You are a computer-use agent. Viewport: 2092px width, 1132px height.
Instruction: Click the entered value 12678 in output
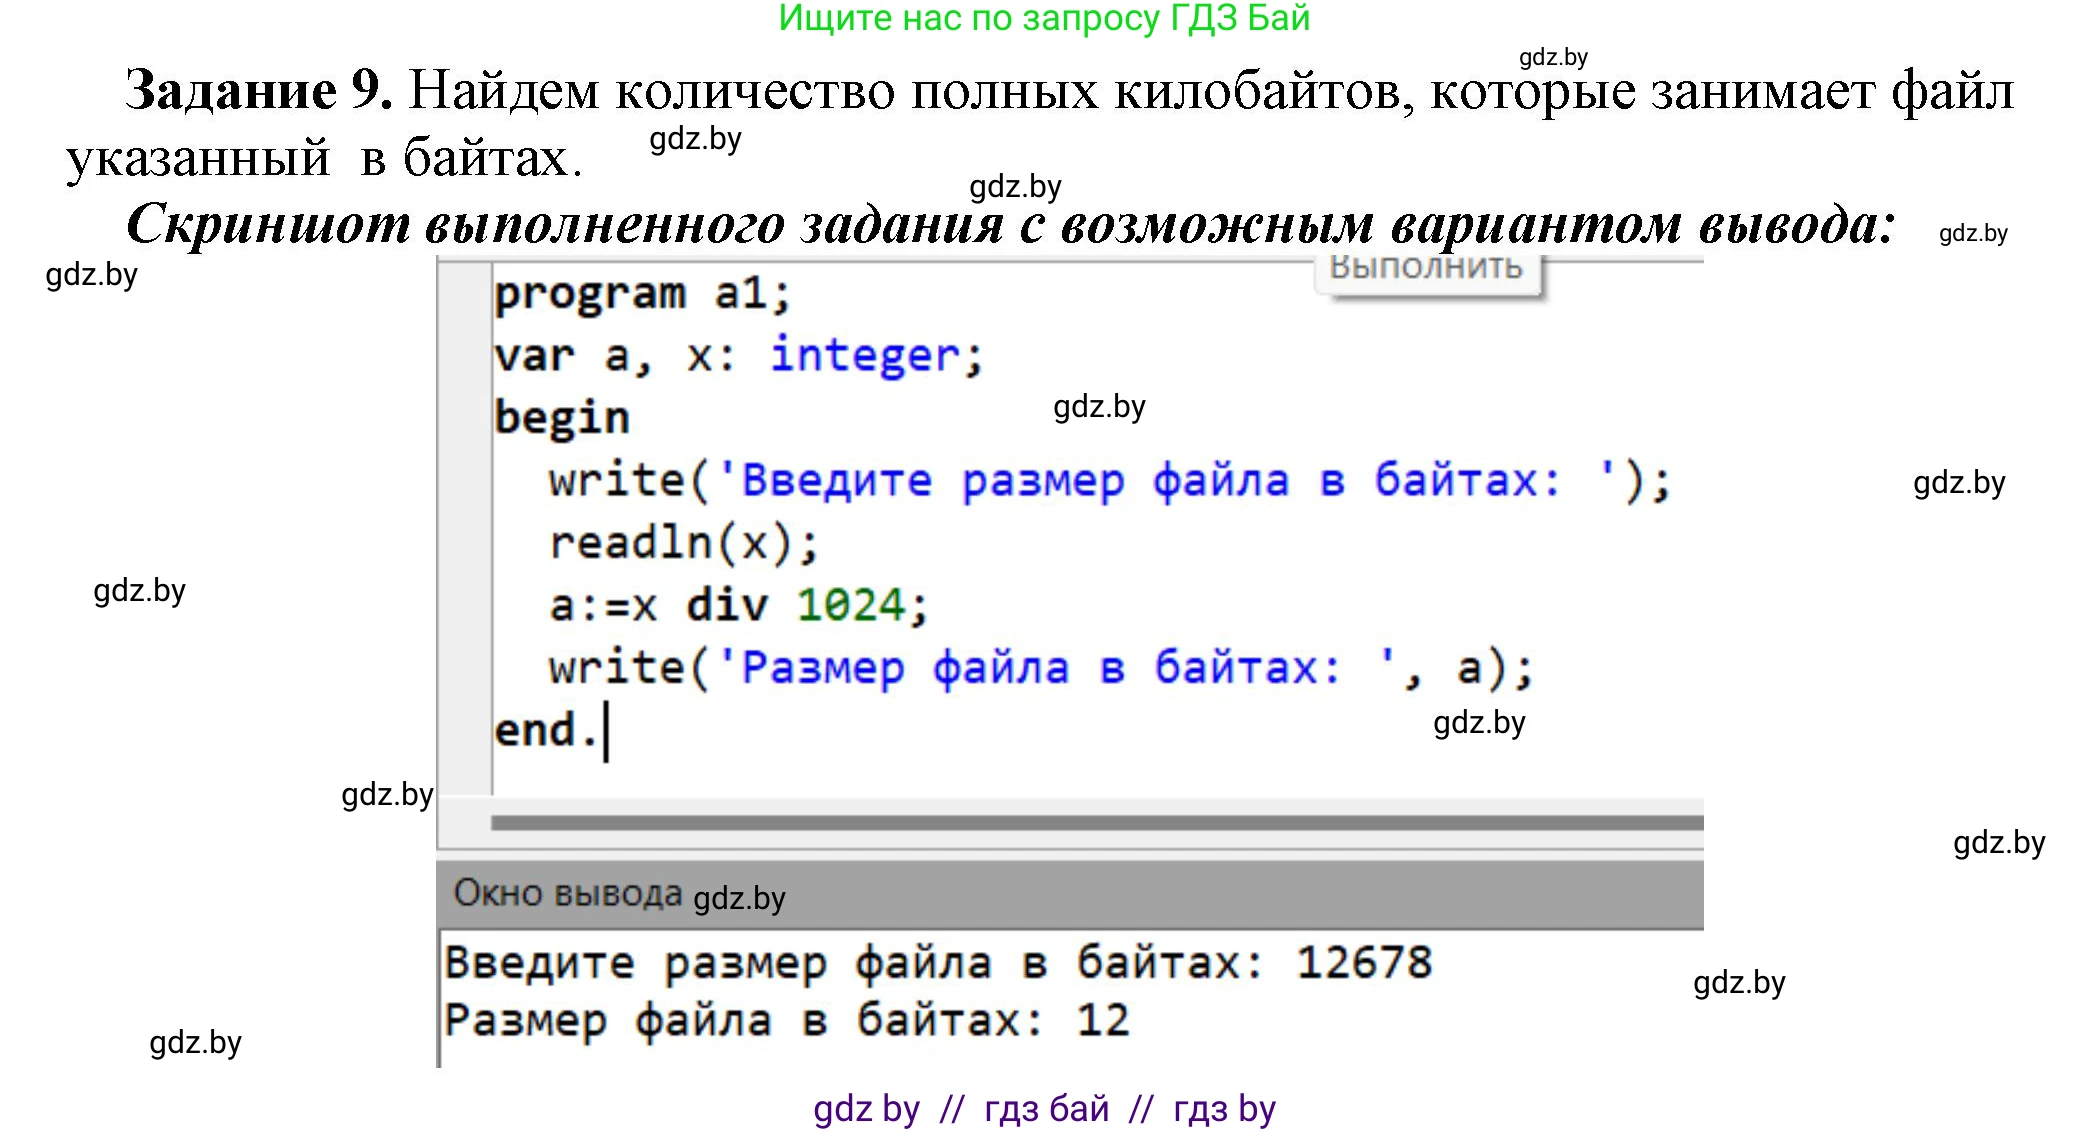tap(1364, 963)
